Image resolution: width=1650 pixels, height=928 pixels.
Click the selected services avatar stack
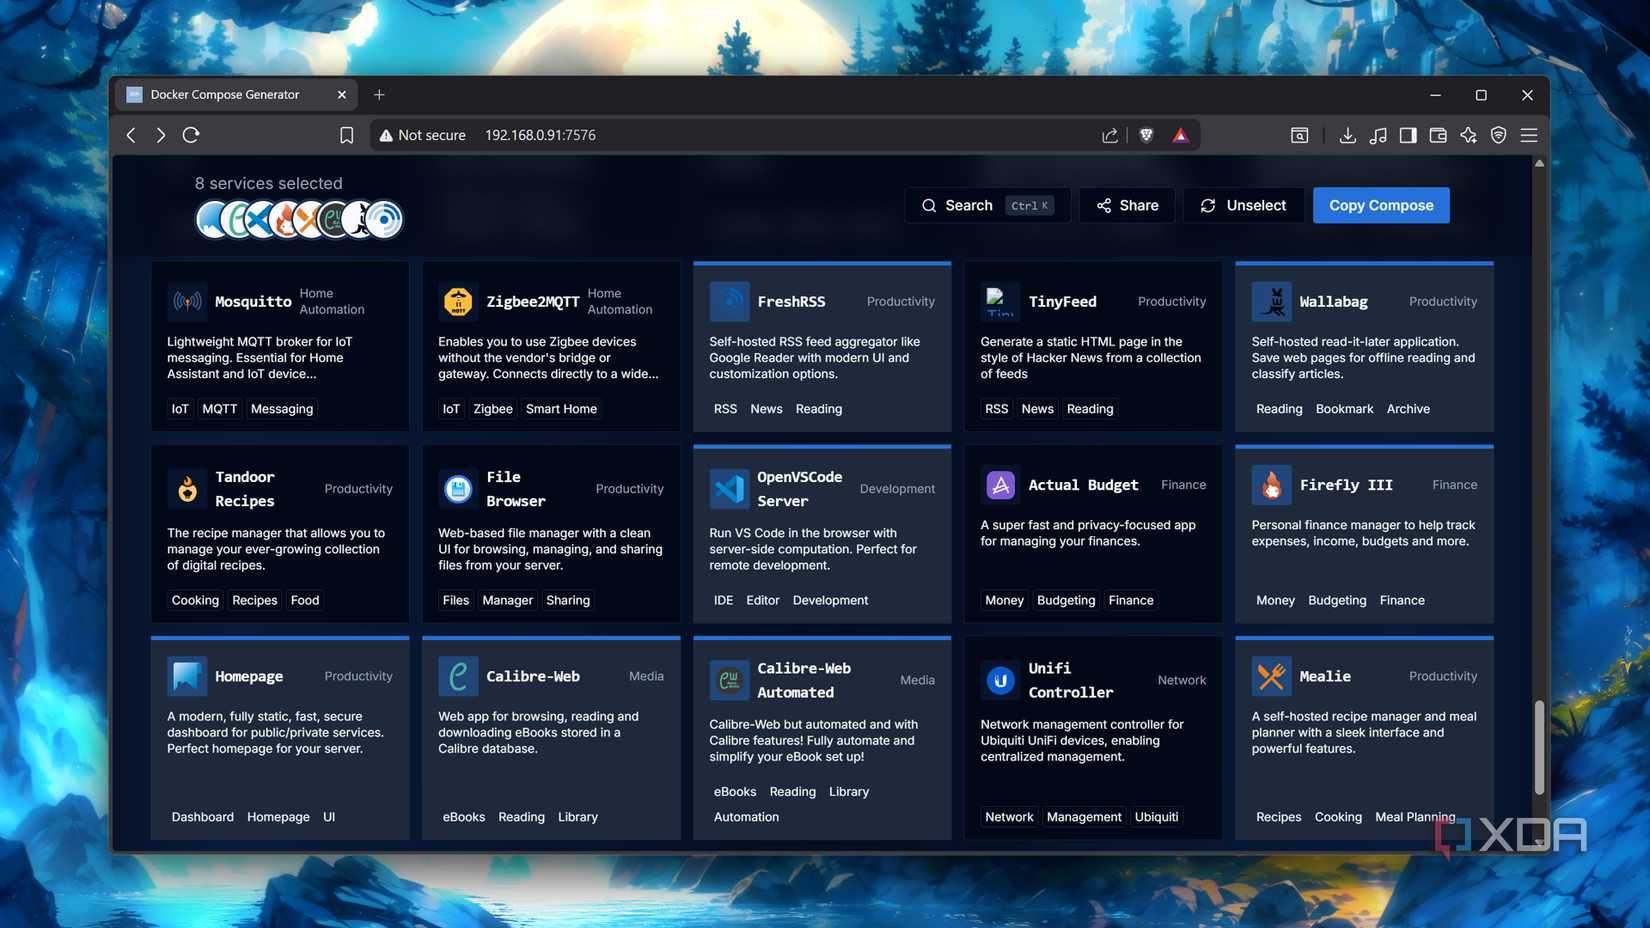pyautogui.click(x=299, y=219)
